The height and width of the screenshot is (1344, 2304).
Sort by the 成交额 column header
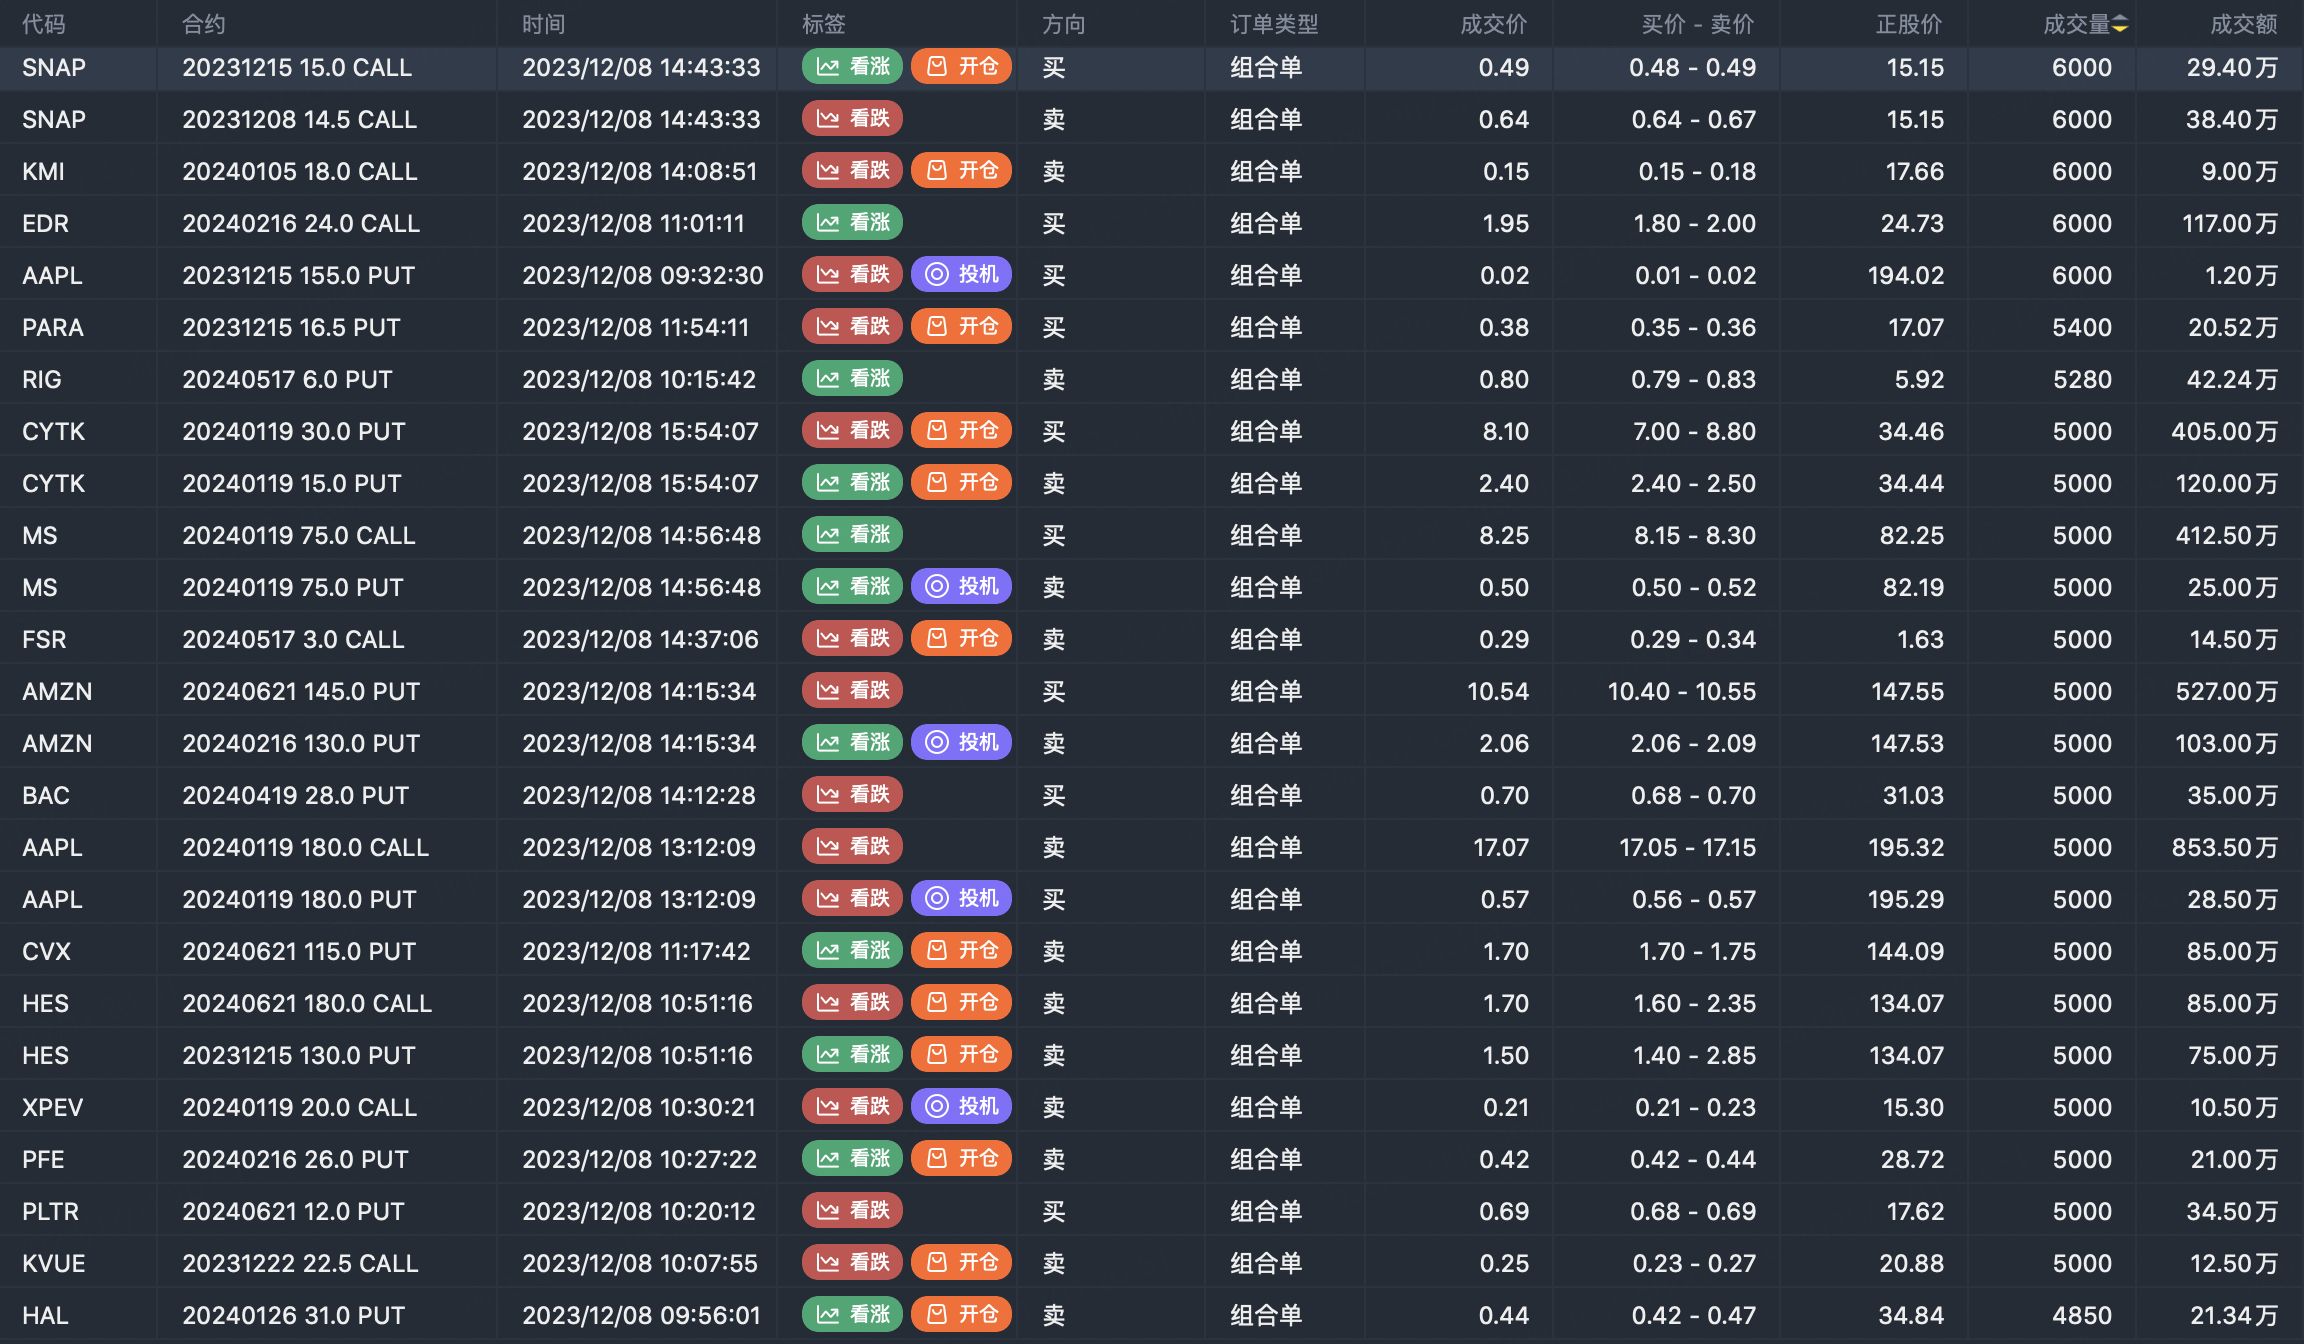tap(2243, 24)
